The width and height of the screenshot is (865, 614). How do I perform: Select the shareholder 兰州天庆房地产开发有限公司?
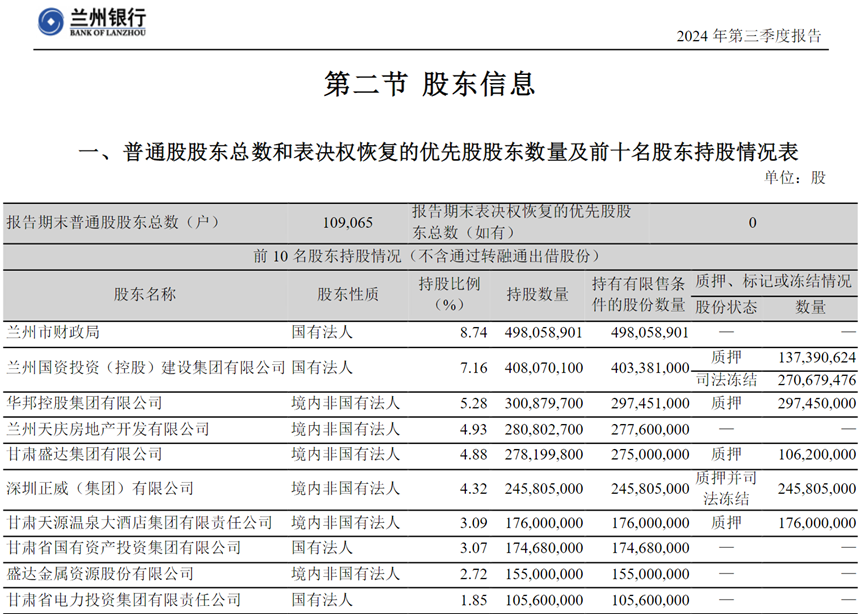point(108,429)
